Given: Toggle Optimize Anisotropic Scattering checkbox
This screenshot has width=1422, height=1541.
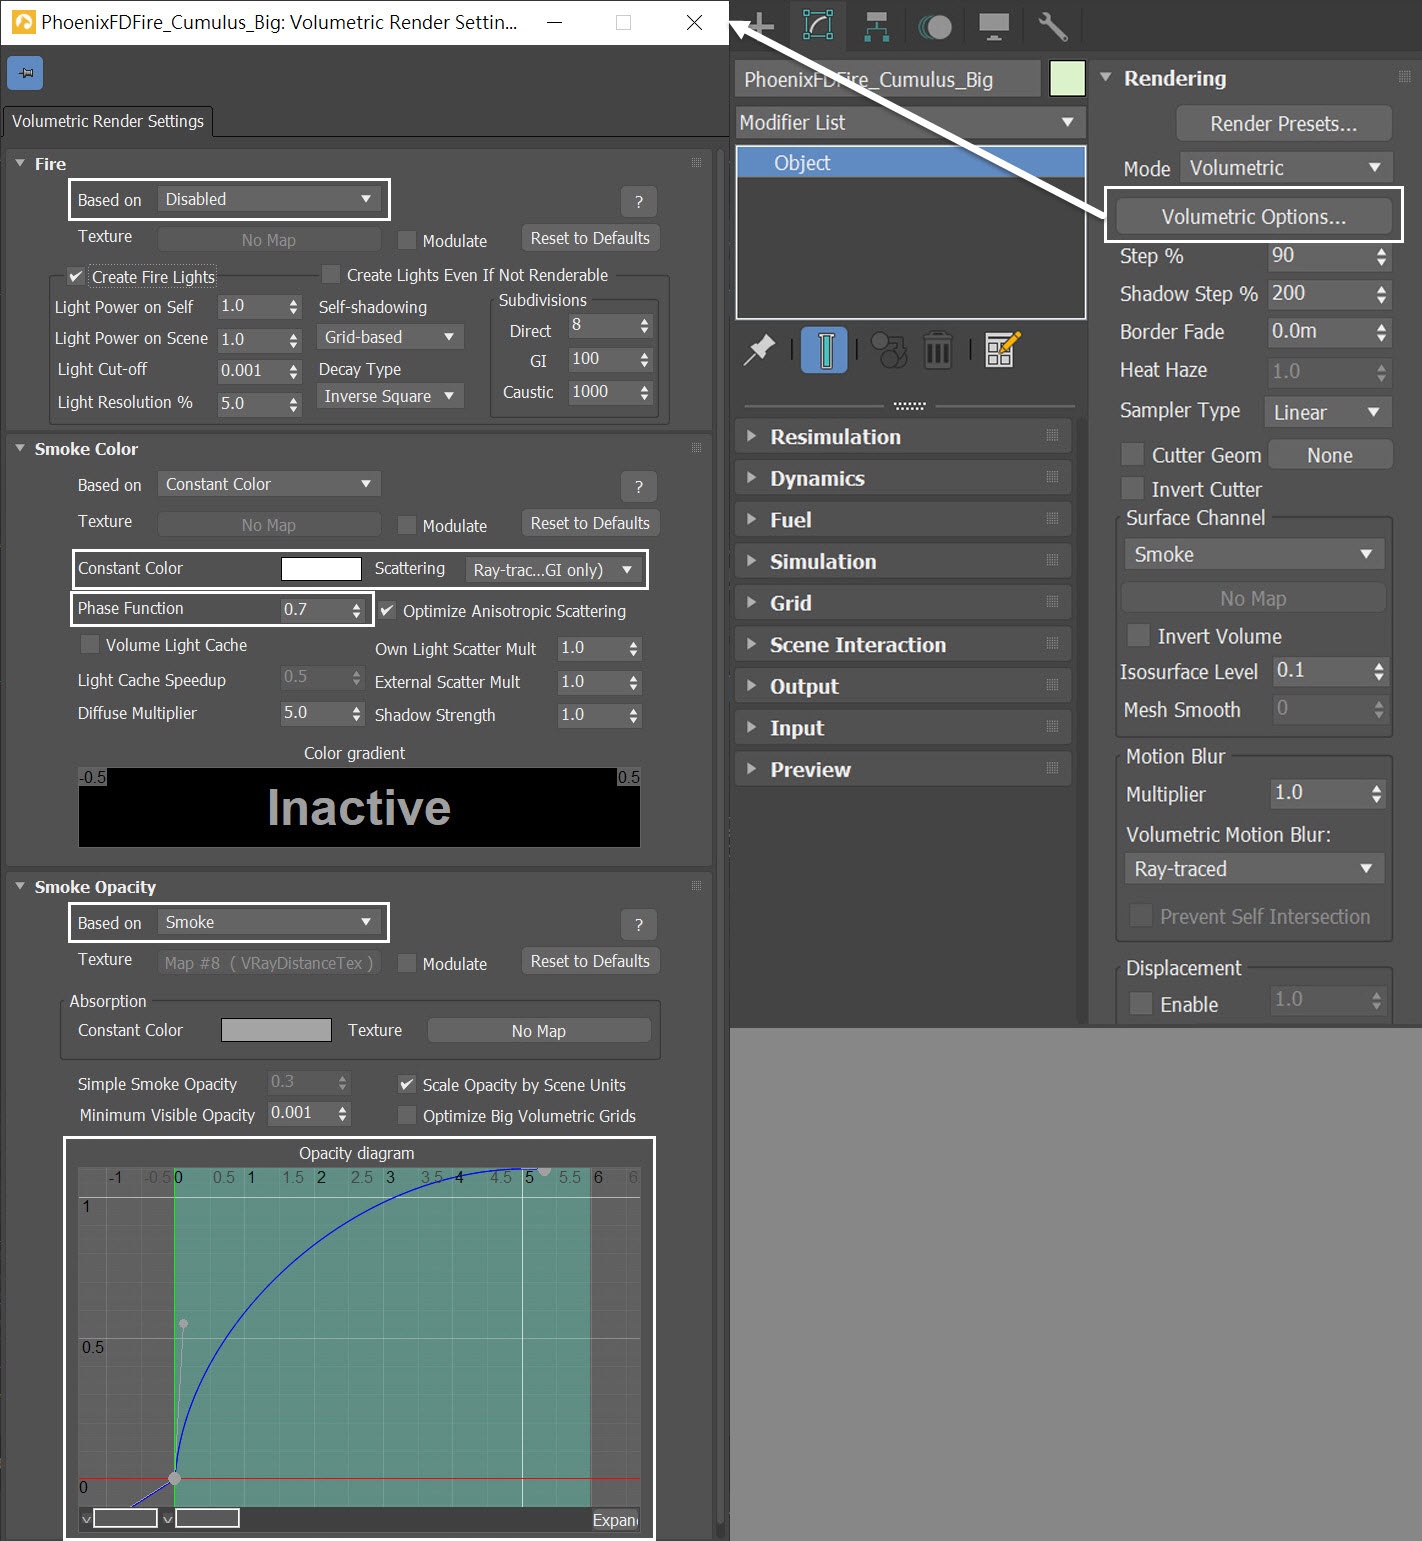Looking at the screenshot, I should coord(387,610).
